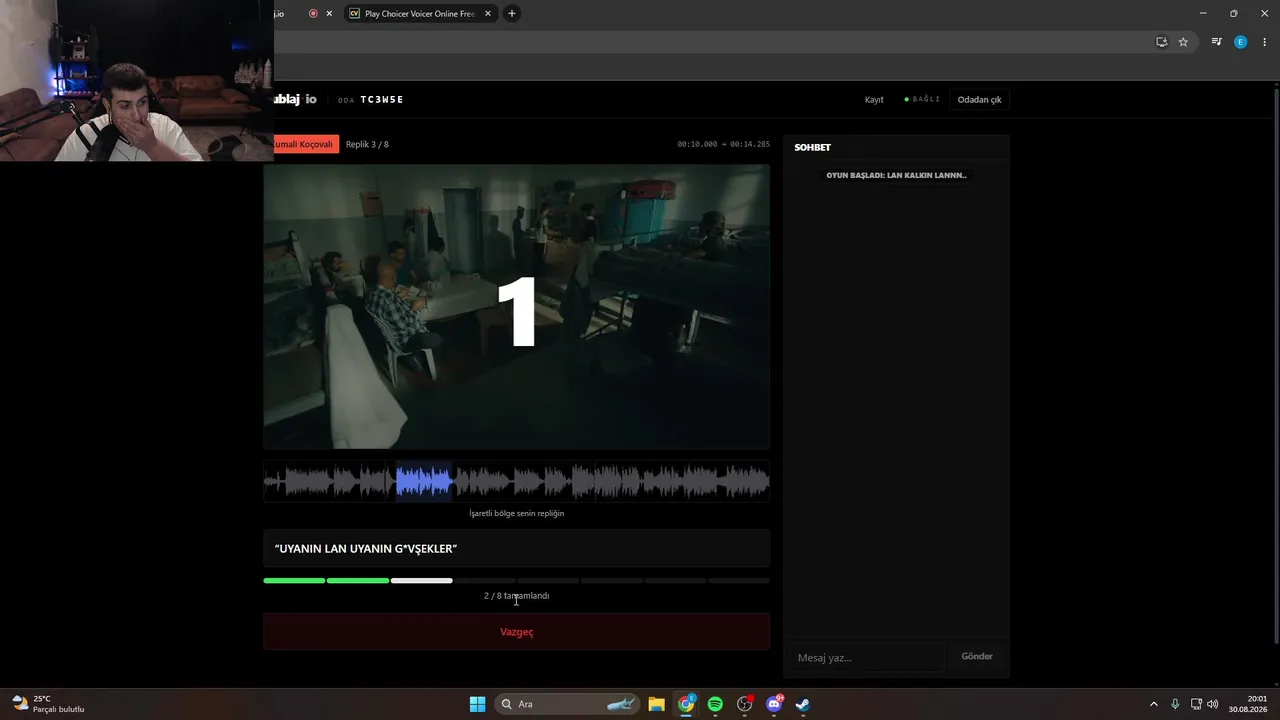Open a new browser tab
This screenshot has width=1280, height=720.
pos(512,13)
